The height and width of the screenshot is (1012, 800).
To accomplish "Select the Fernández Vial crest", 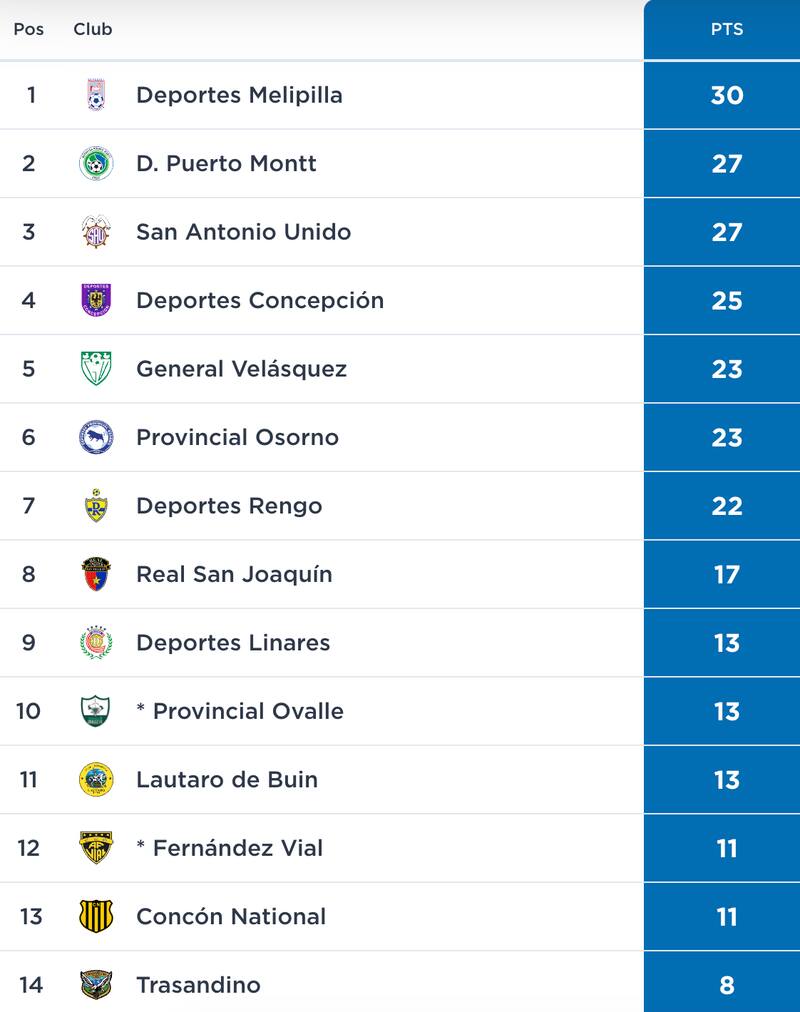I will coord(97,847).
